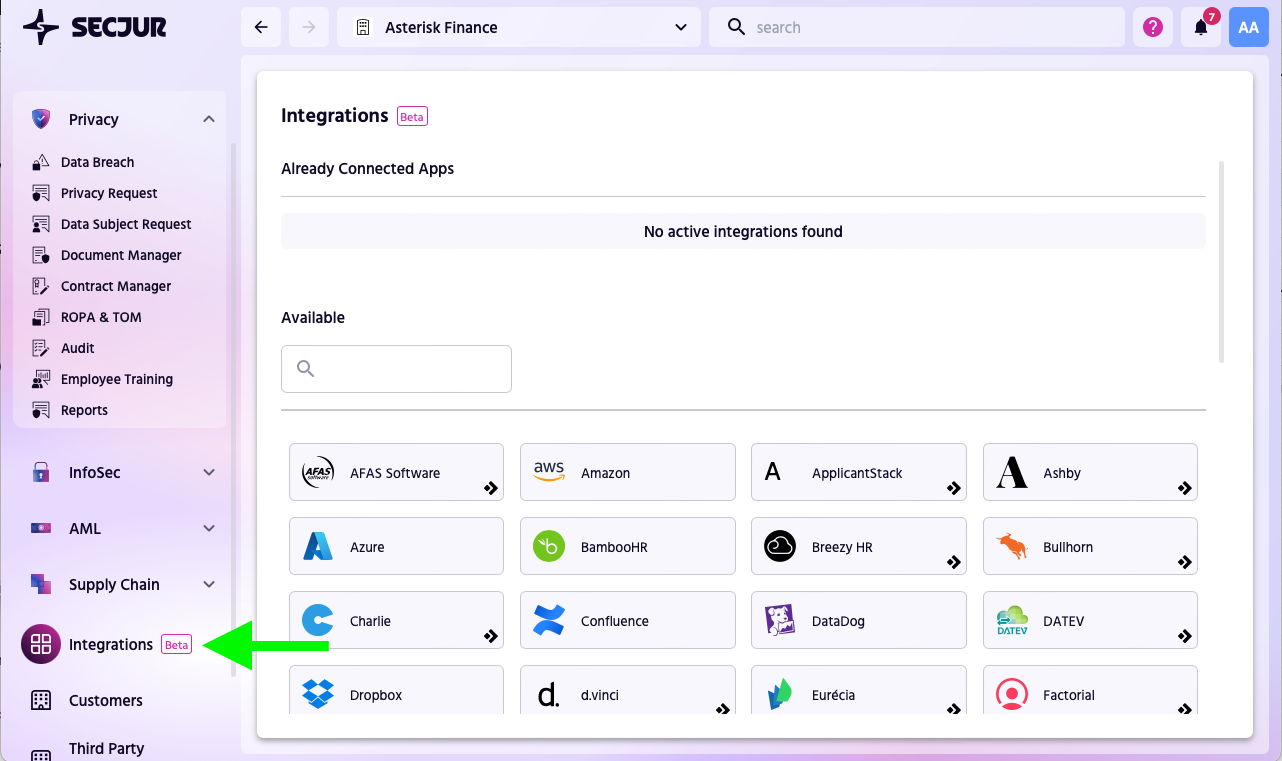Open Integrations in sidebar
The image size is (1282, 761).
point(110,644)
